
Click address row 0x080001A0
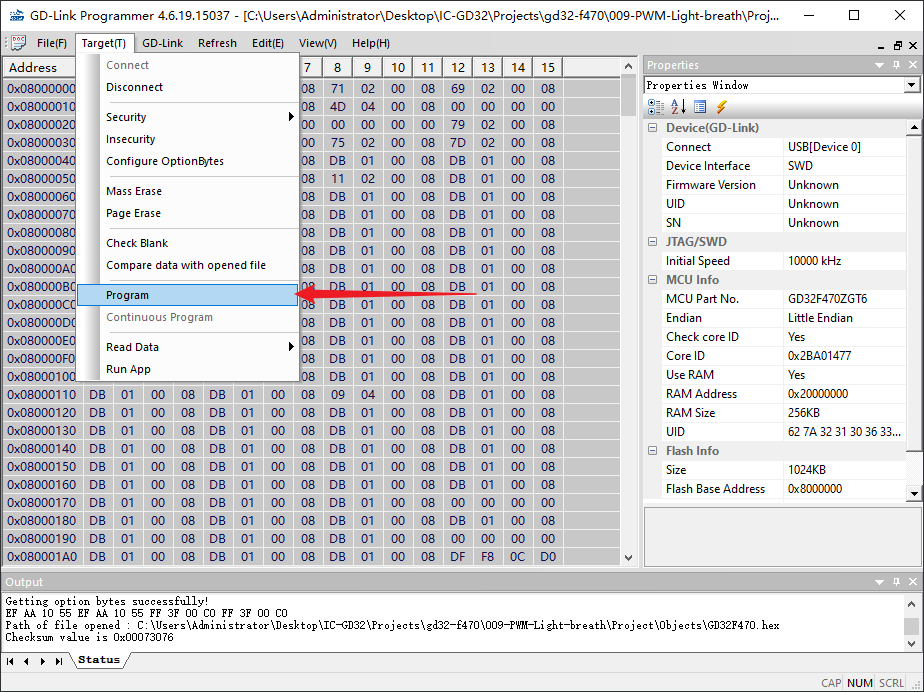tap(42, 556)
